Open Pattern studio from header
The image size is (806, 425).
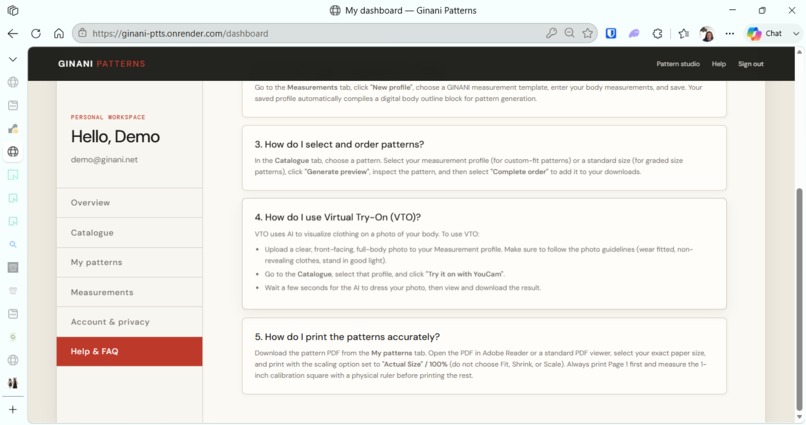(677, 64)
